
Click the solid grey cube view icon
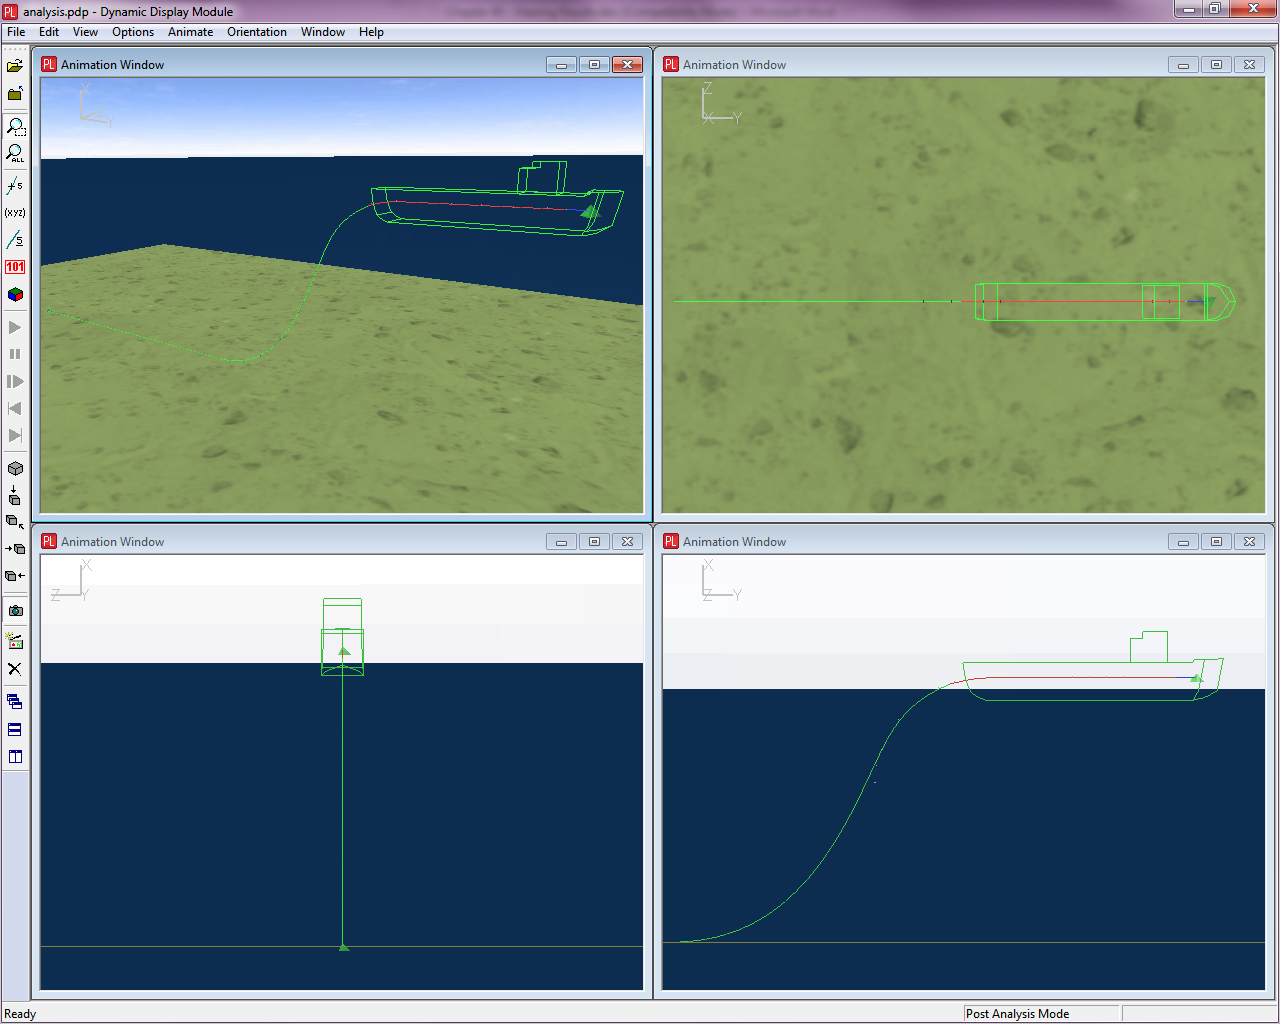click(15, 468)
